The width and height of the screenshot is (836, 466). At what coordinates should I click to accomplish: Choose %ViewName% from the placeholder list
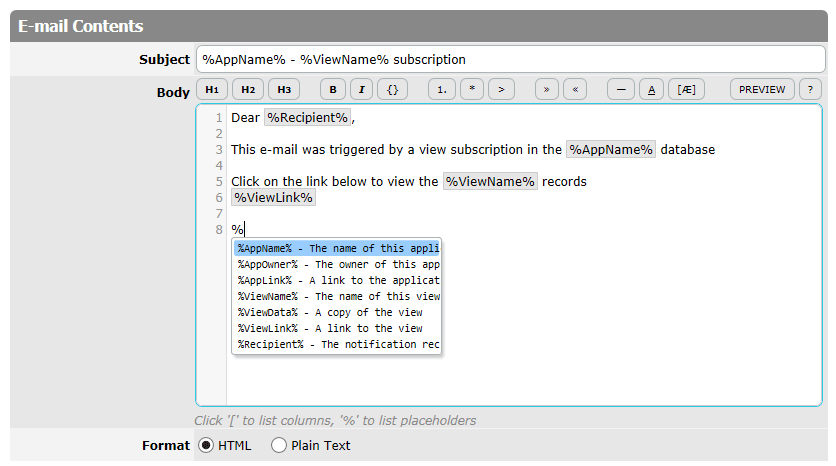pyautogui.click(x=336, y=296)
